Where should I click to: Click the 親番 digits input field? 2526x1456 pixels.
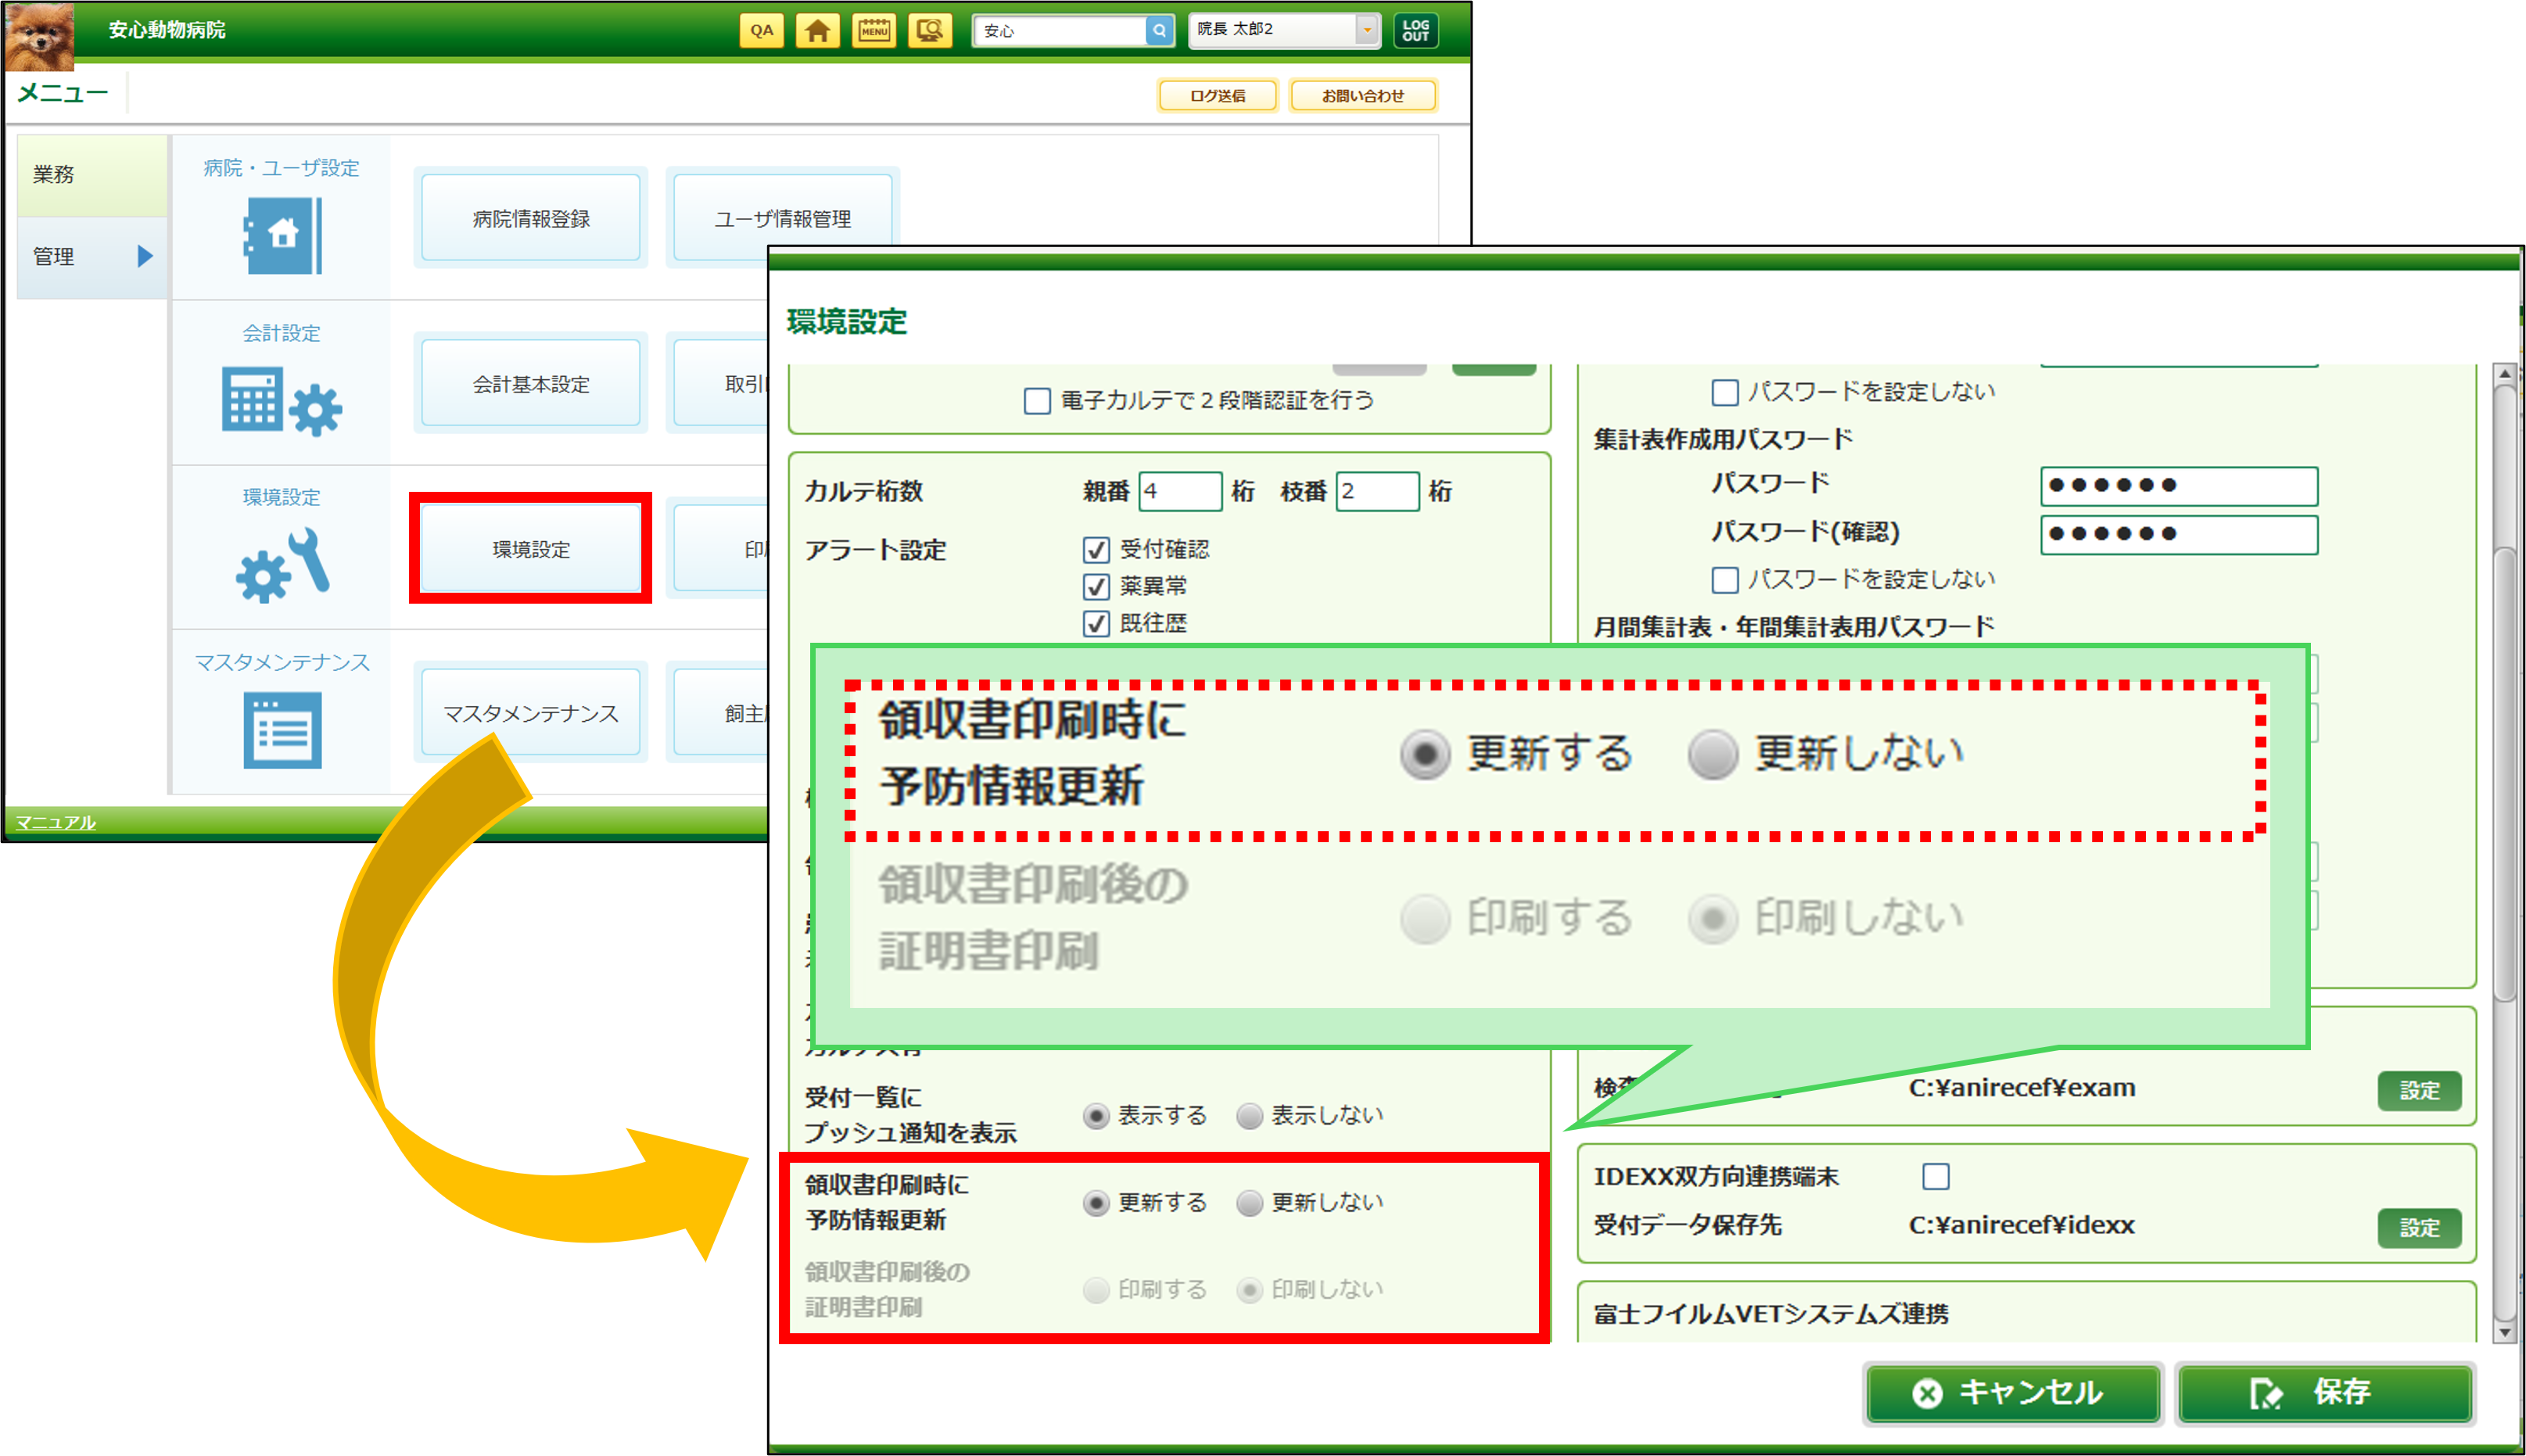coord(1180,492)
